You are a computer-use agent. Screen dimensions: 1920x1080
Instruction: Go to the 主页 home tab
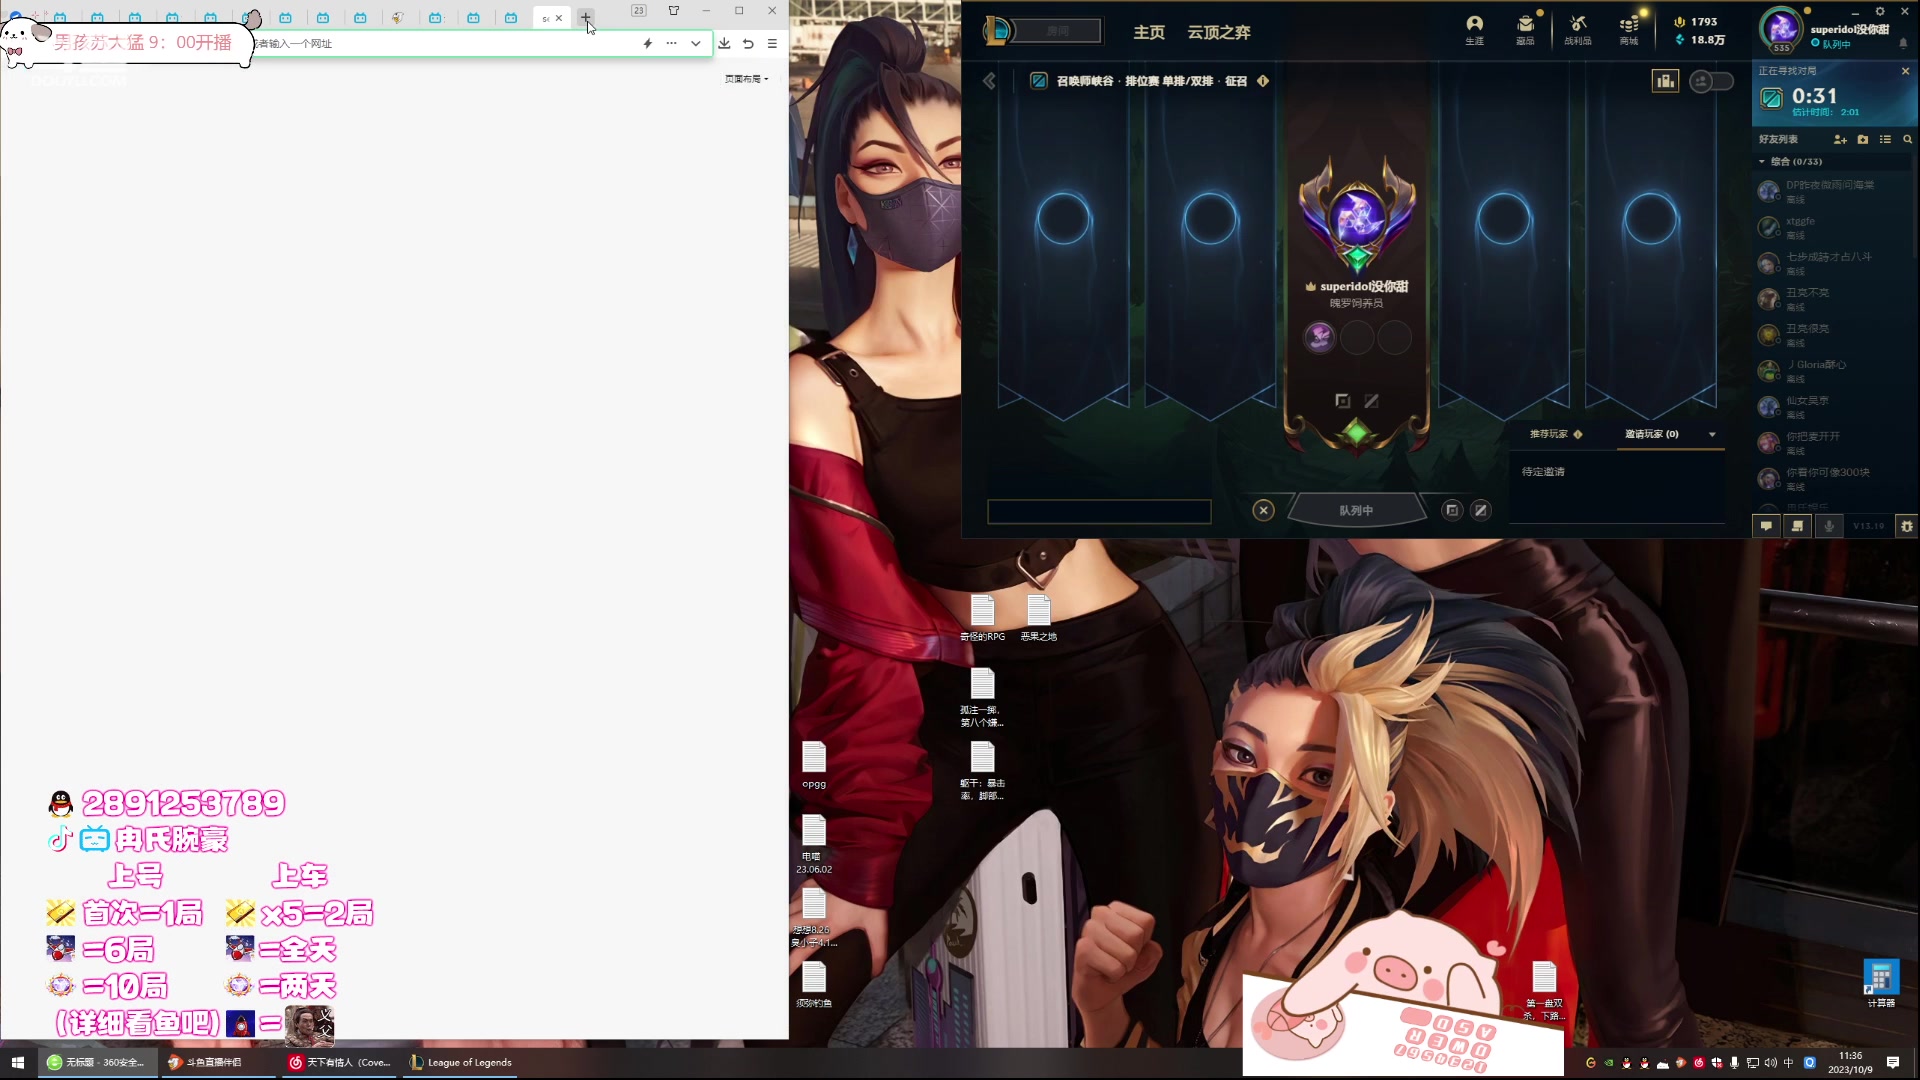1149,32
